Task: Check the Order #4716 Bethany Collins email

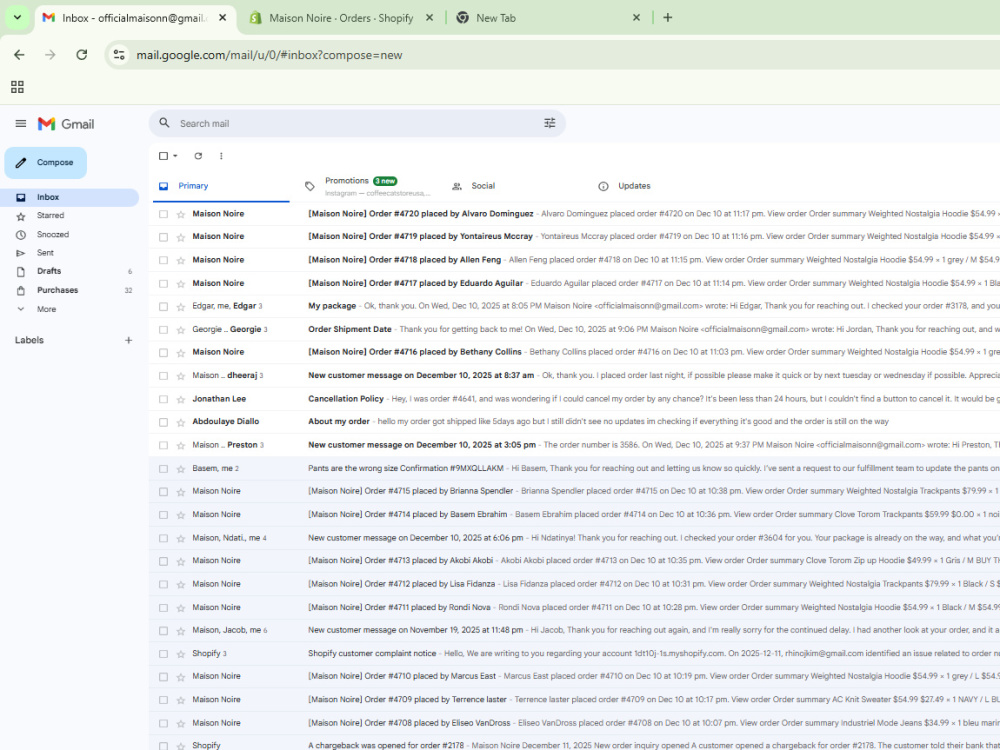Action: [163, 353]
